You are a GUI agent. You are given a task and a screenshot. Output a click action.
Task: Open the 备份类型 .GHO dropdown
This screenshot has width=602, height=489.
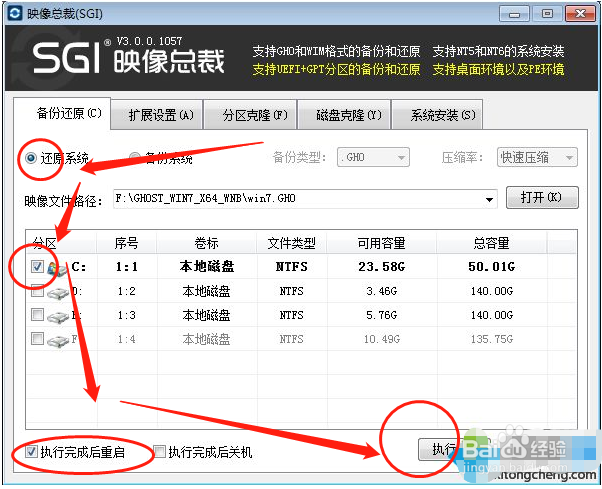pos(373,157)
